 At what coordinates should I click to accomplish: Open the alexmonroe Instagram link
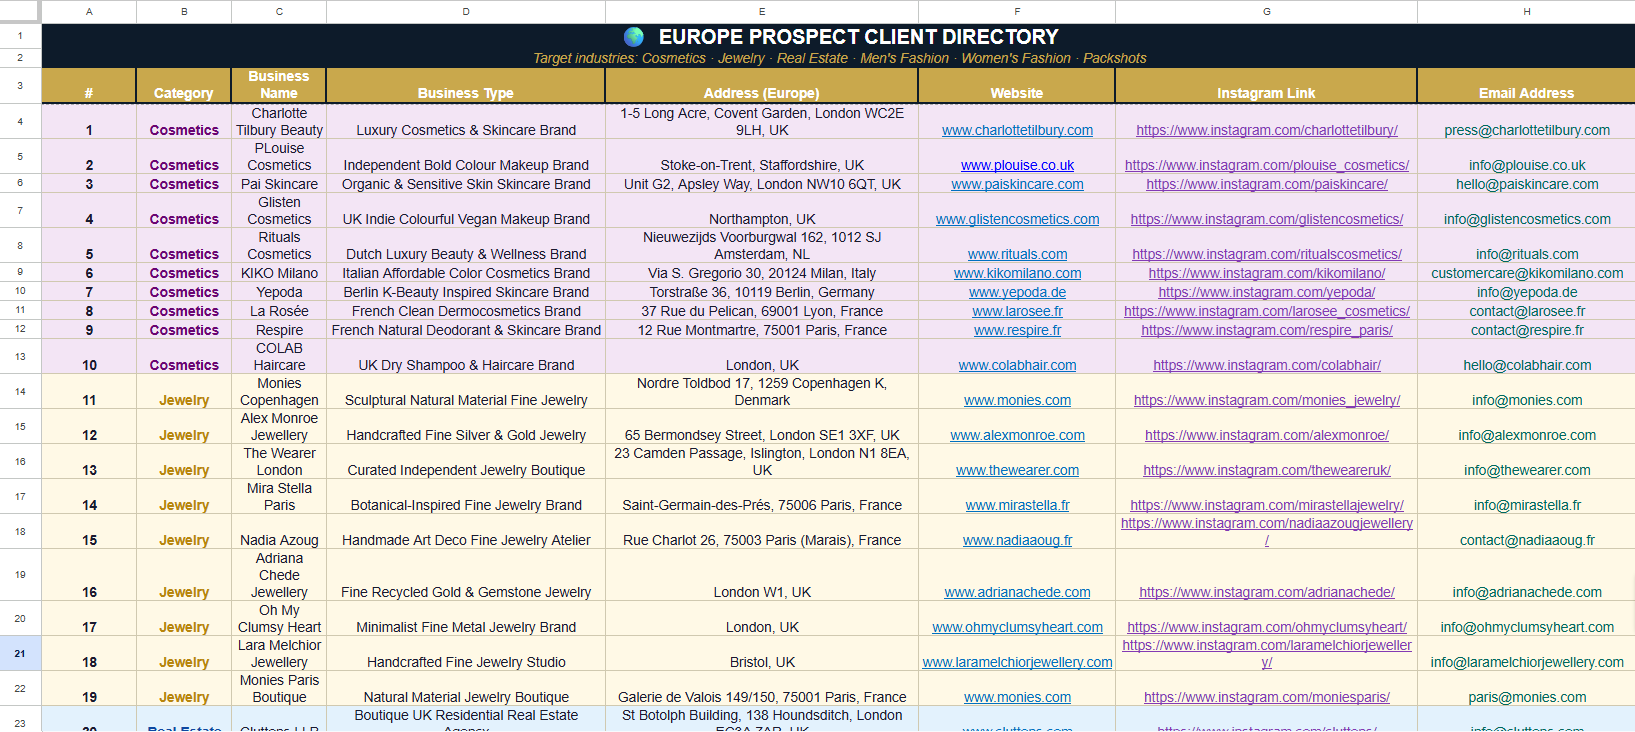pos(1266,435)
